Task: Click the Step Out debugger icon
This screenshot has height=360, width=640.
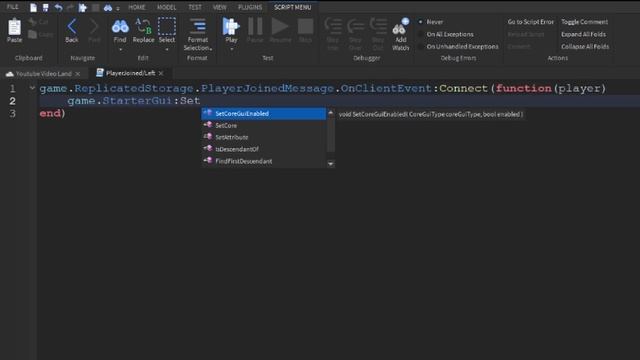Action: point(378,27)
